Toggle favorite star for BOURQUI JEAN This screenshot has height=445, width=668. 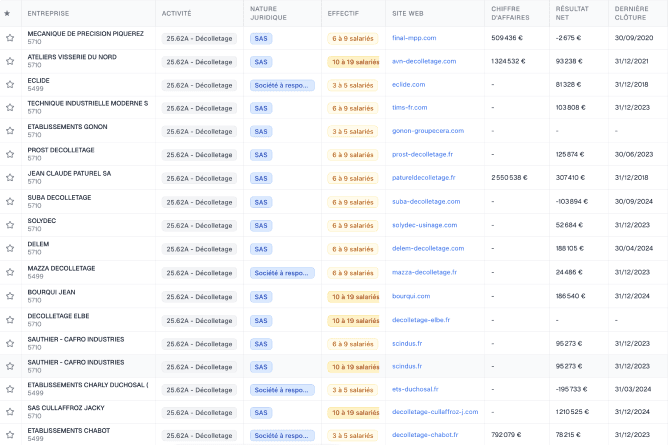pyautogui.click(x=10, y=295)
